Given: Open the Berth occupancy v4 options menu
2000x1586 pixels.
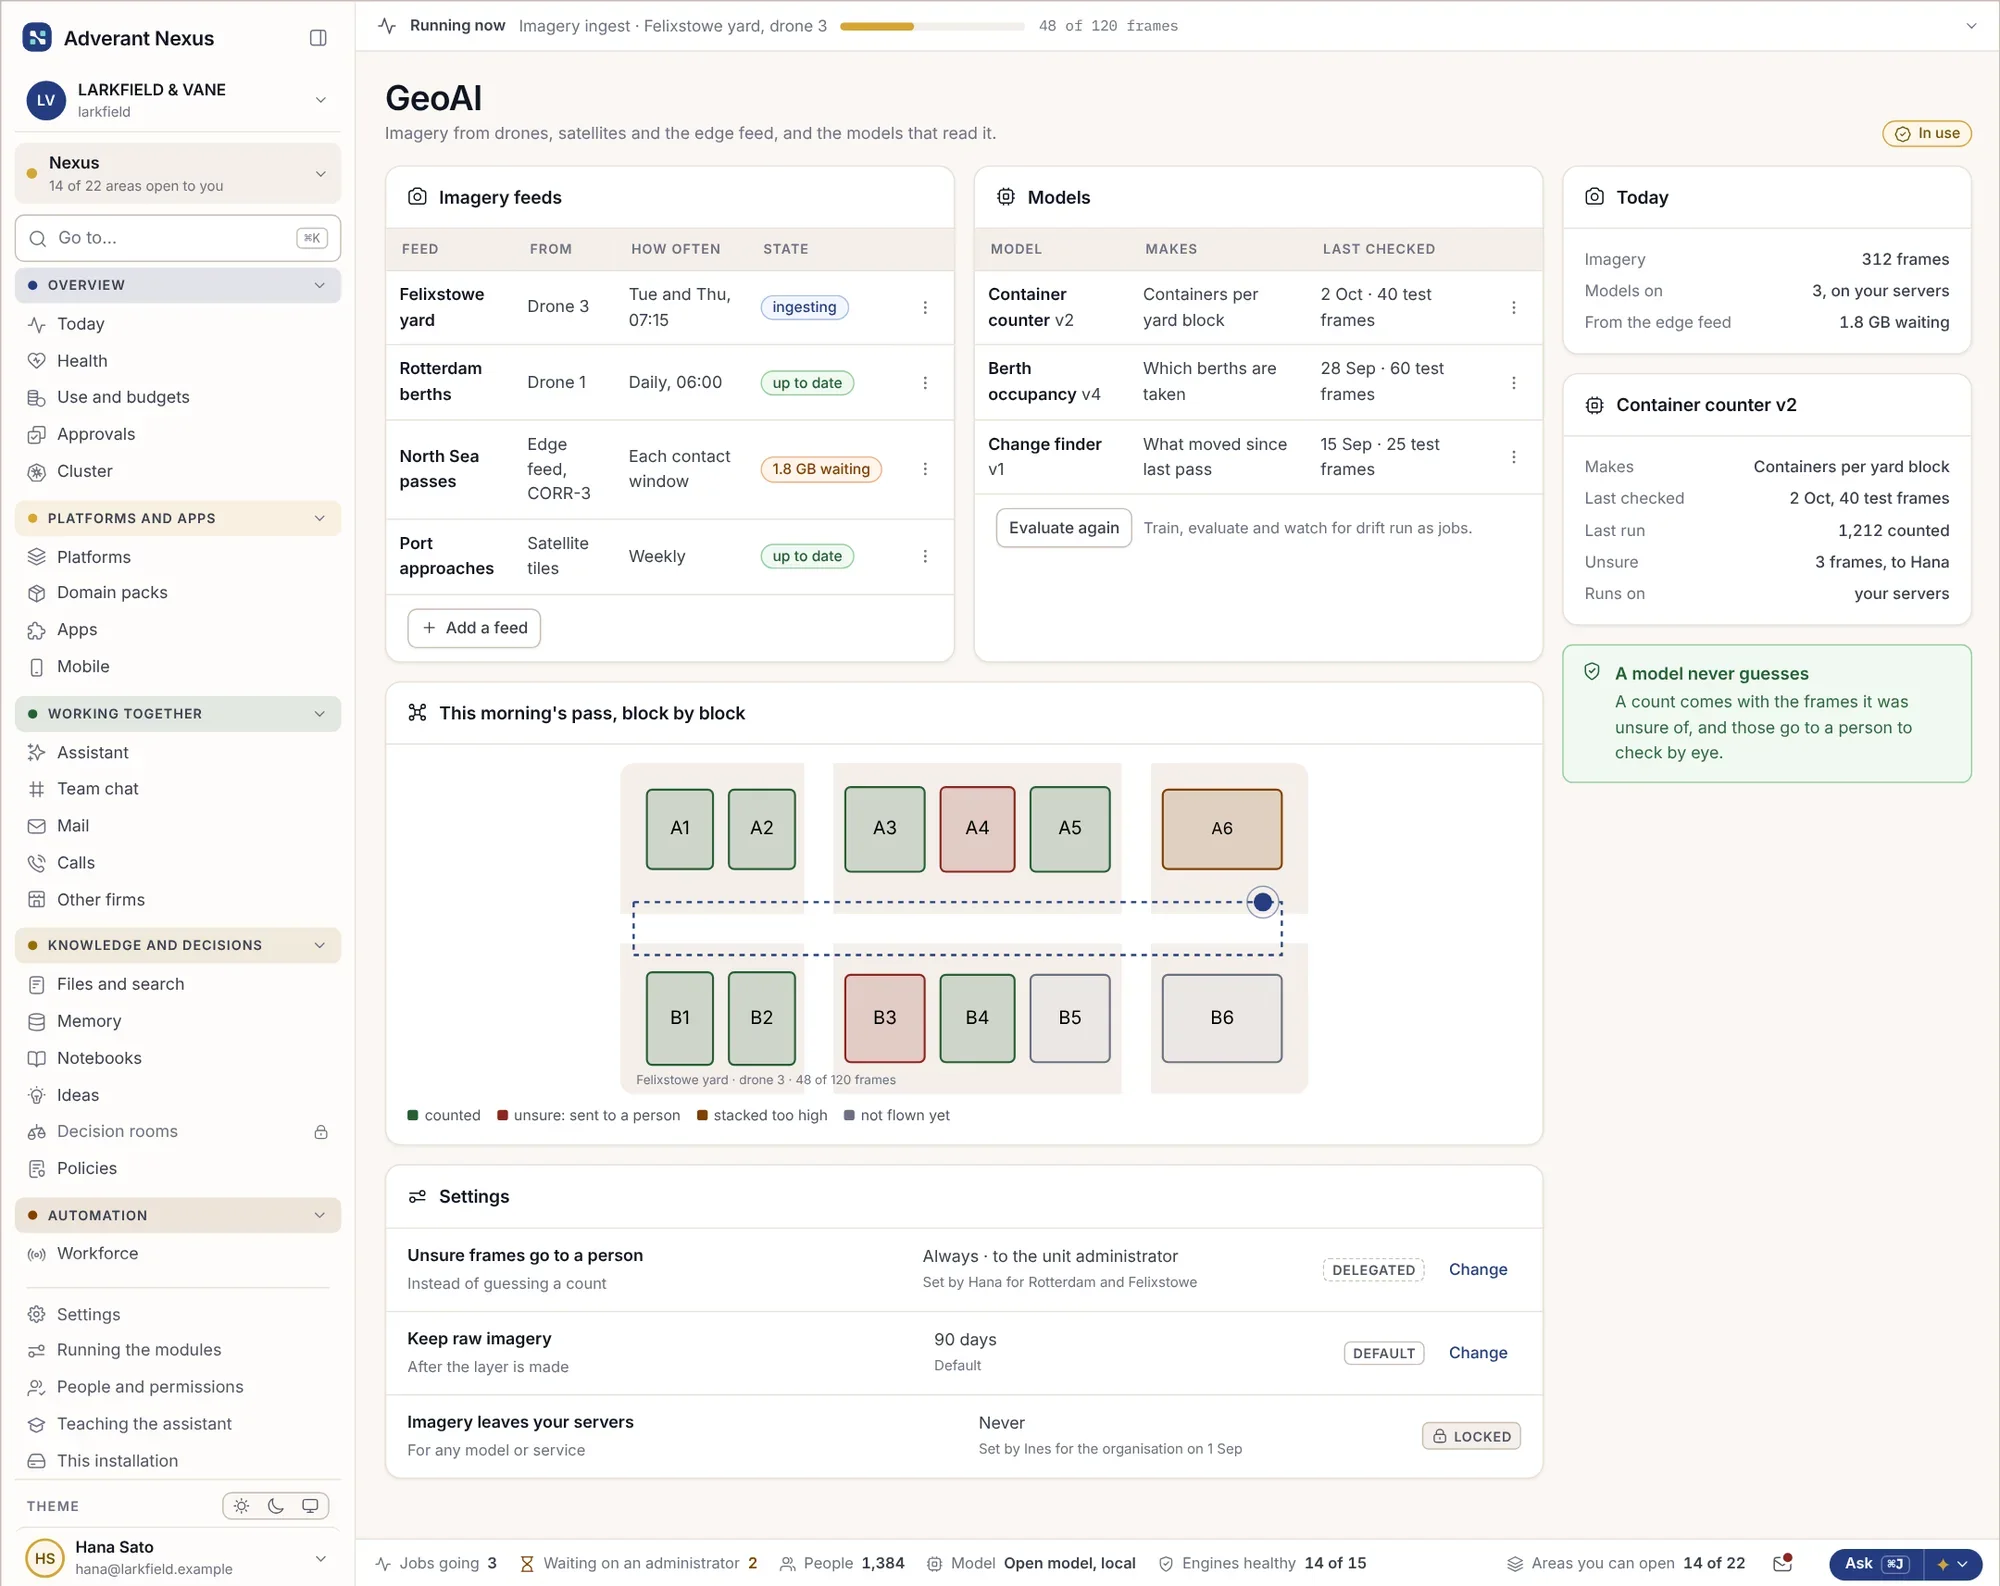Looking at the screenshot, I should [x=1514, y=383].
